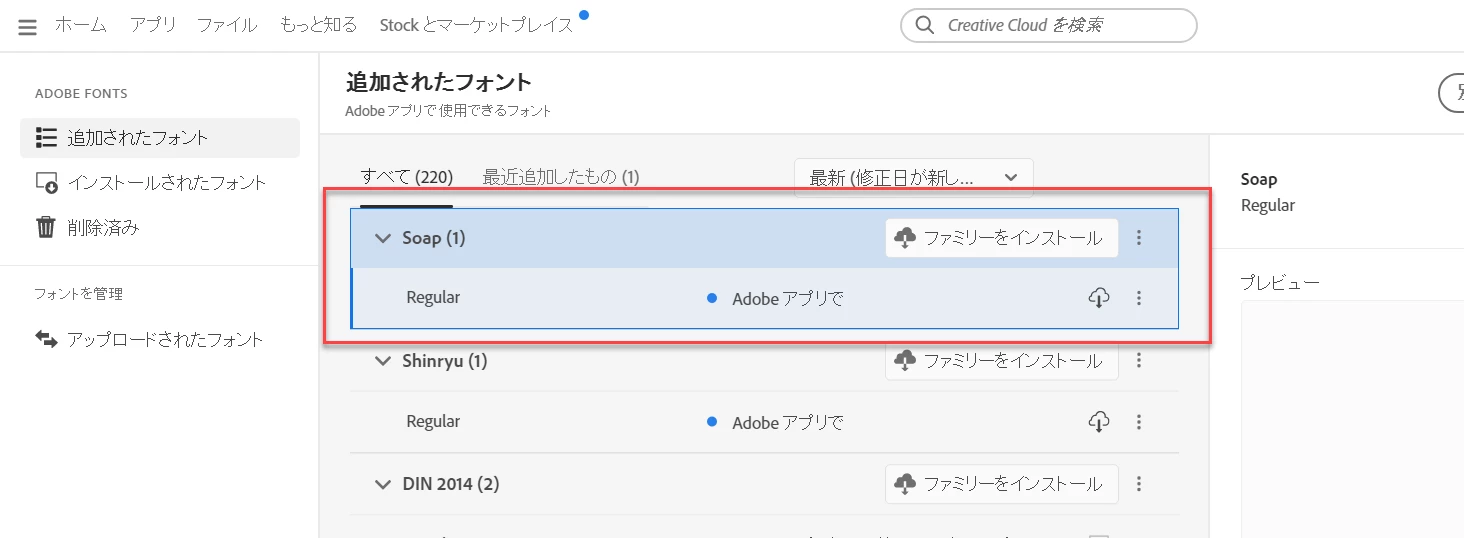Collapse the Shinryu (1) font family
Image resolution: width=1464 pixels, height=538 pixels.
(382, 361)
